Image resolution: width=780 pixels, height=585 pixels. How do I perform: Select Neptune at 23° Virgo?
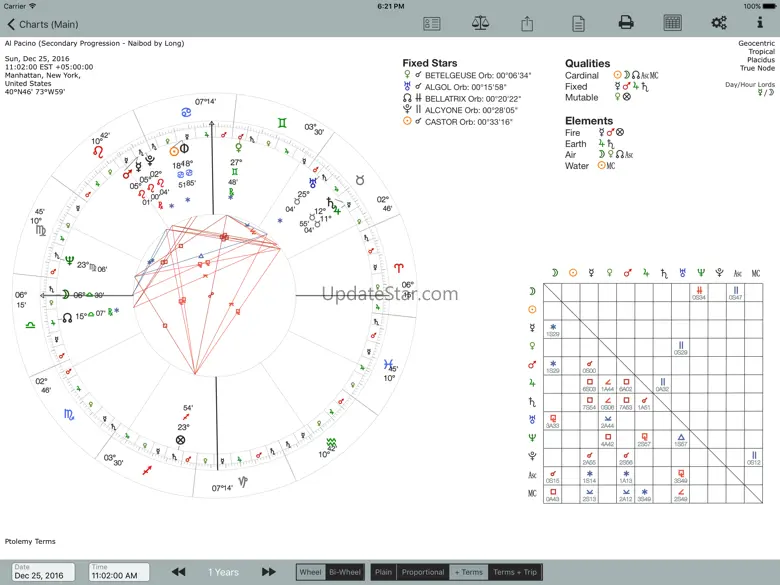[70, 261]
